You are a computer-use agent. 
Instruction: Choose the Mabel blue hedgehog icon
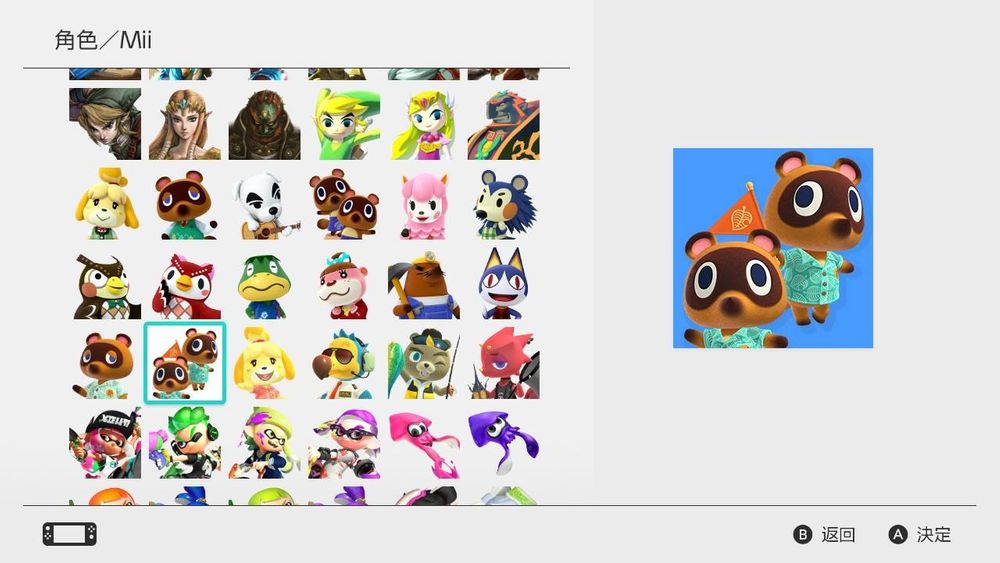point(503,204)
